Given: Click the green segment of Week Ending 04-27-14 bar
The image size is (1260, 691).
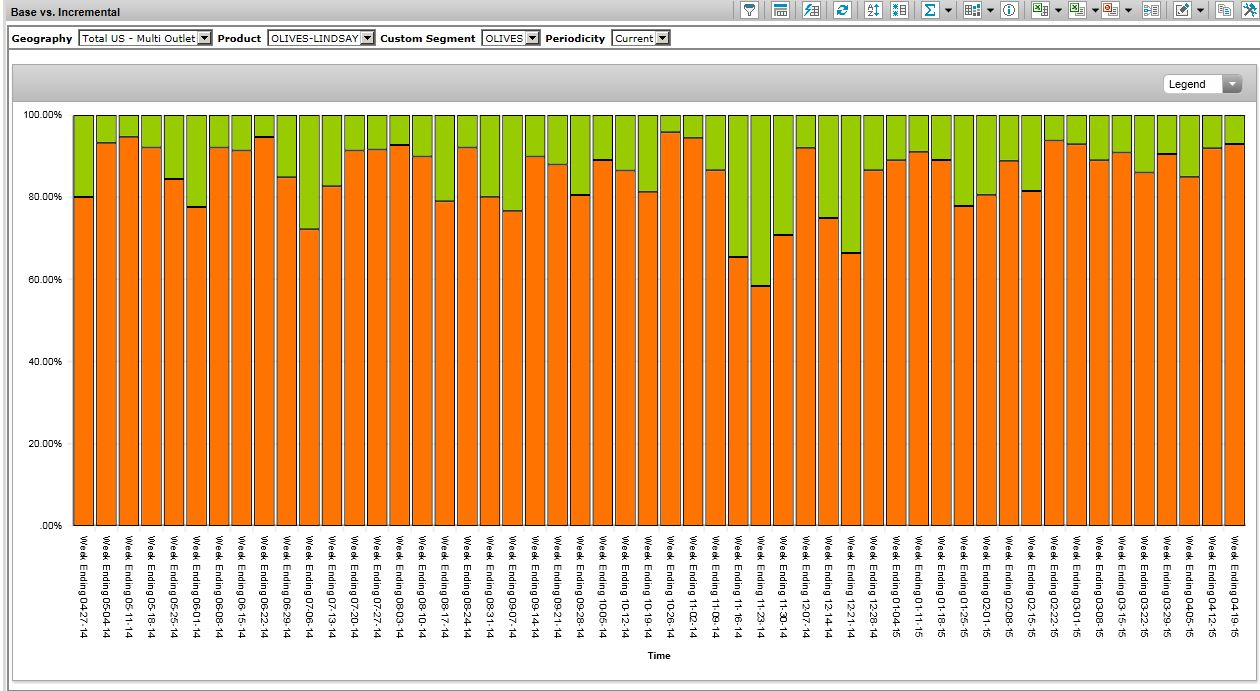Looking at the screenshot, I should 84,155.
